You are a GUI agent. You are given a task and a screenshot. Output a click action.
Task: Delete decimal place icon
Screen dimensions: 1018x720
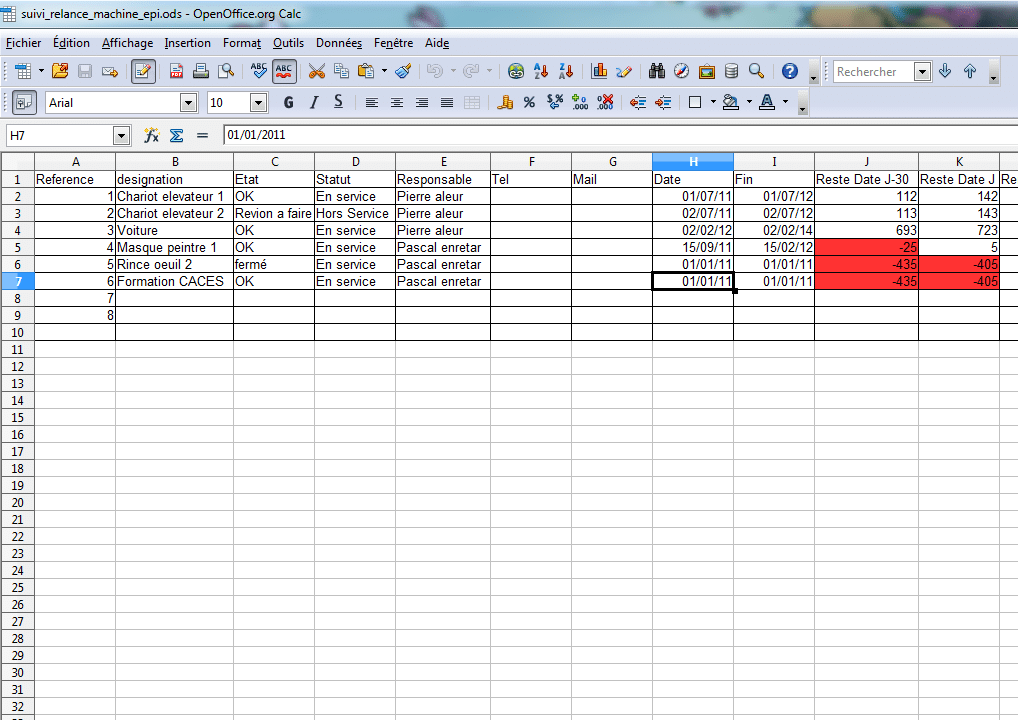(x=605, y=102)
